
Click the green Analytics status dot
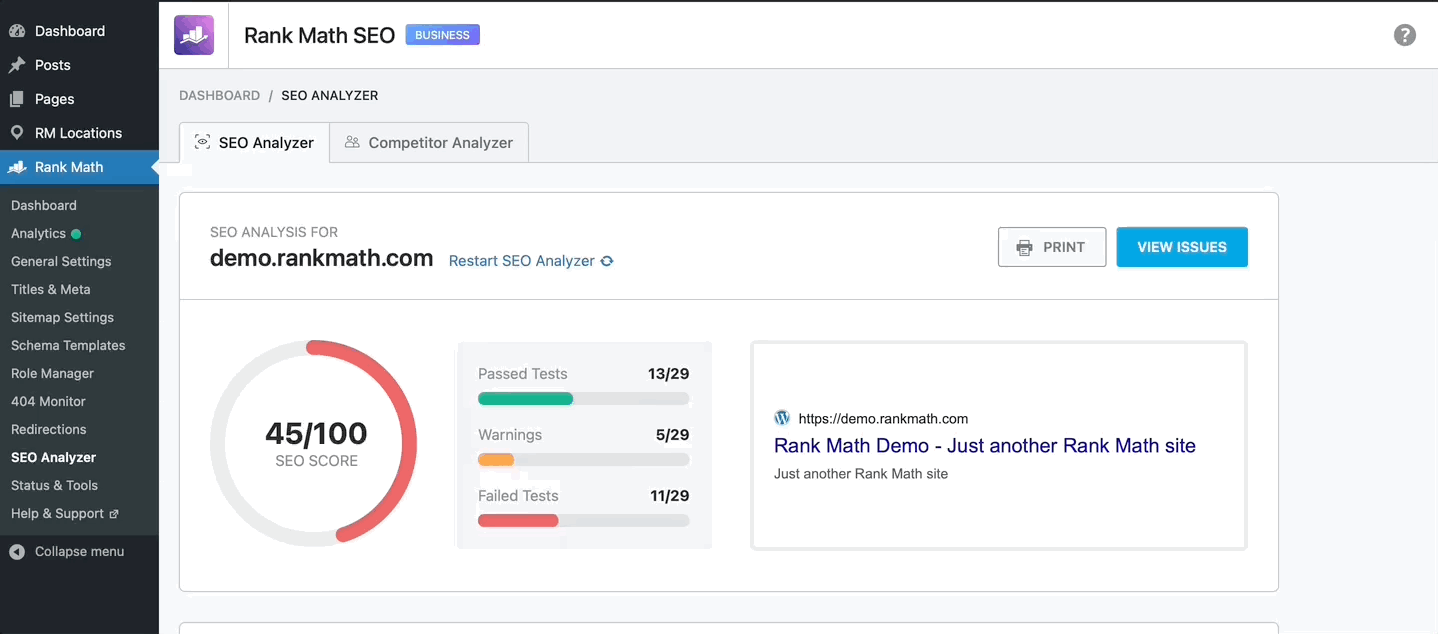[76, 234]
